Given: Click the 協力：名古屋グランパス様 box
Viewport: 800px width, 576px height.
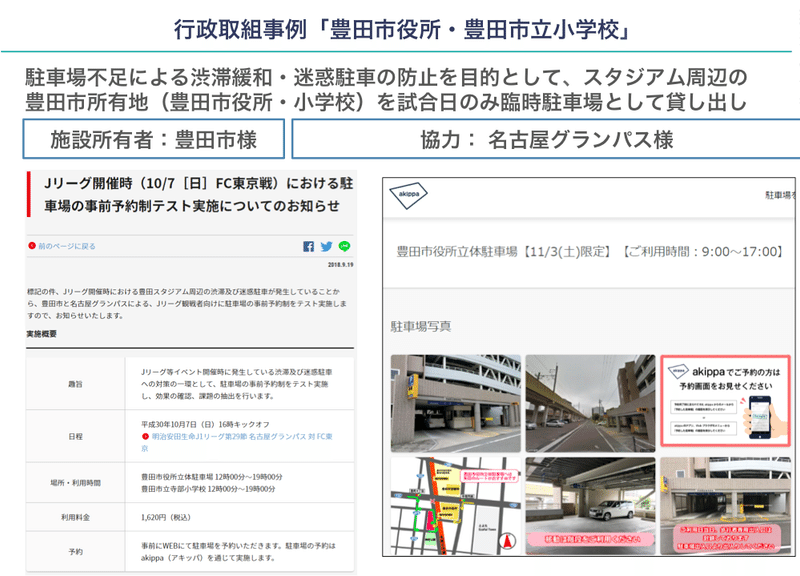Looking at the screenshot, I should [546, 139].
